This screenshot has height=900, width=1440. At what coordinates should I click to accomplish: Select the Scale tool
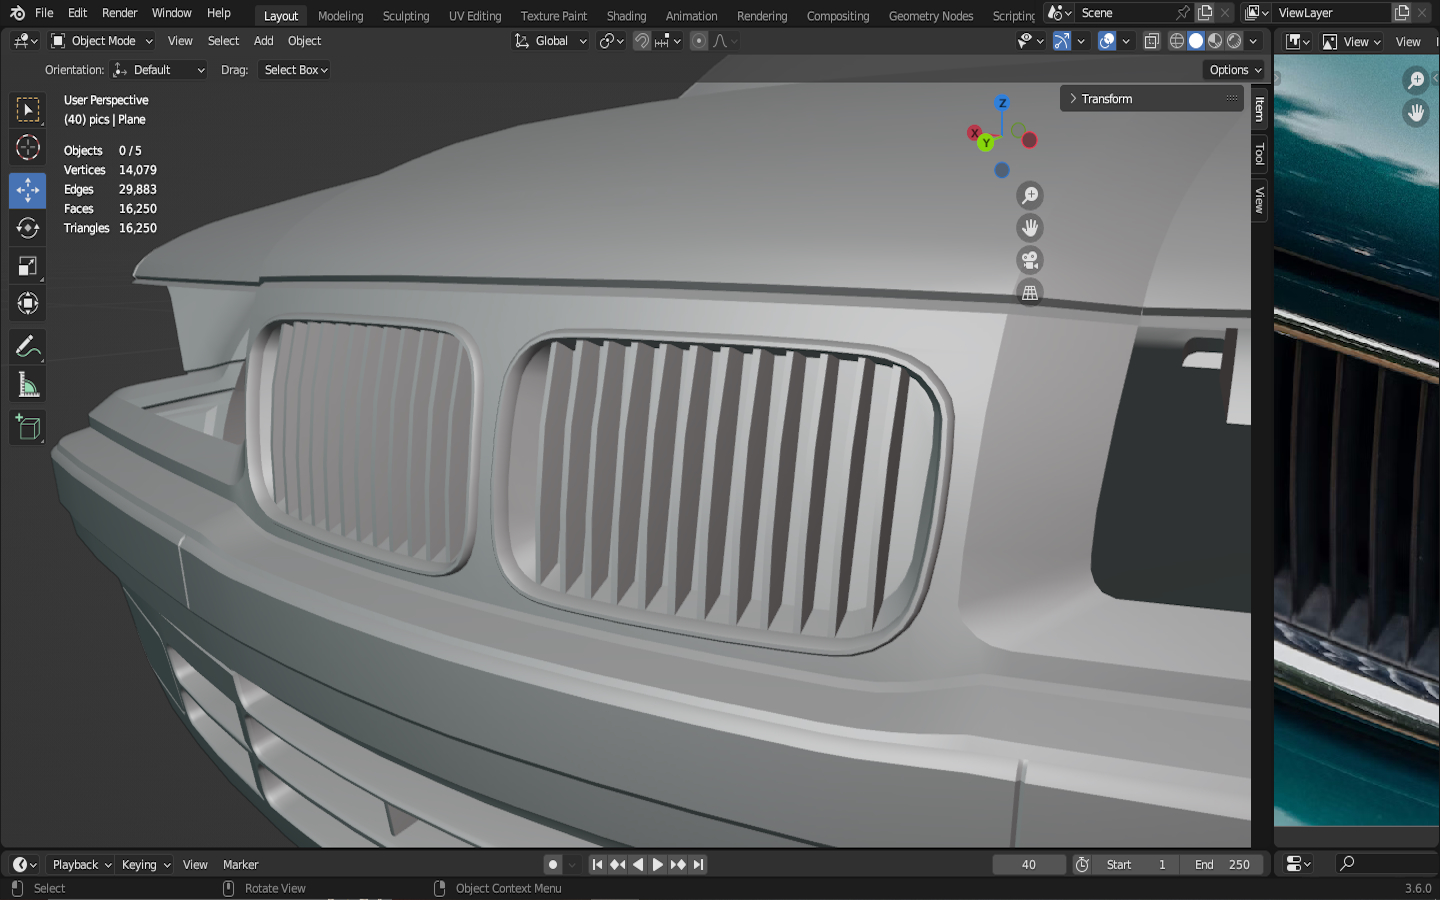point(28,266)
